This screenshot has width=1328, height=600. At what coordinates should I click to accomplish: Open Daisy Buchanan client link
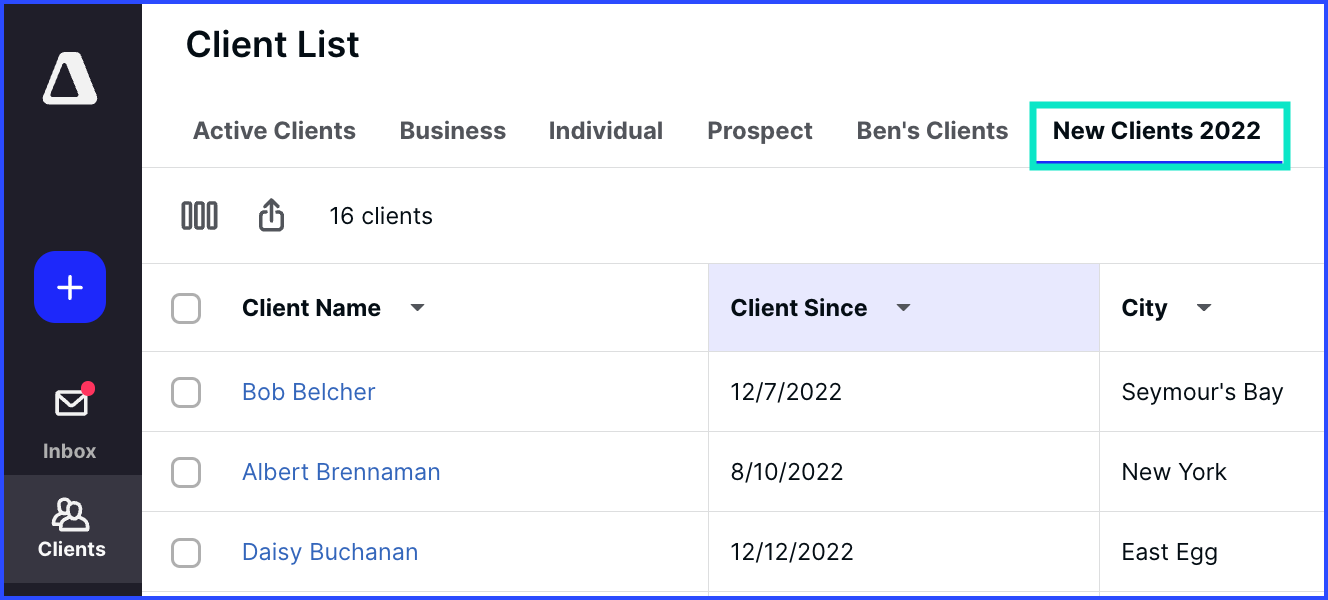(330, 552)
